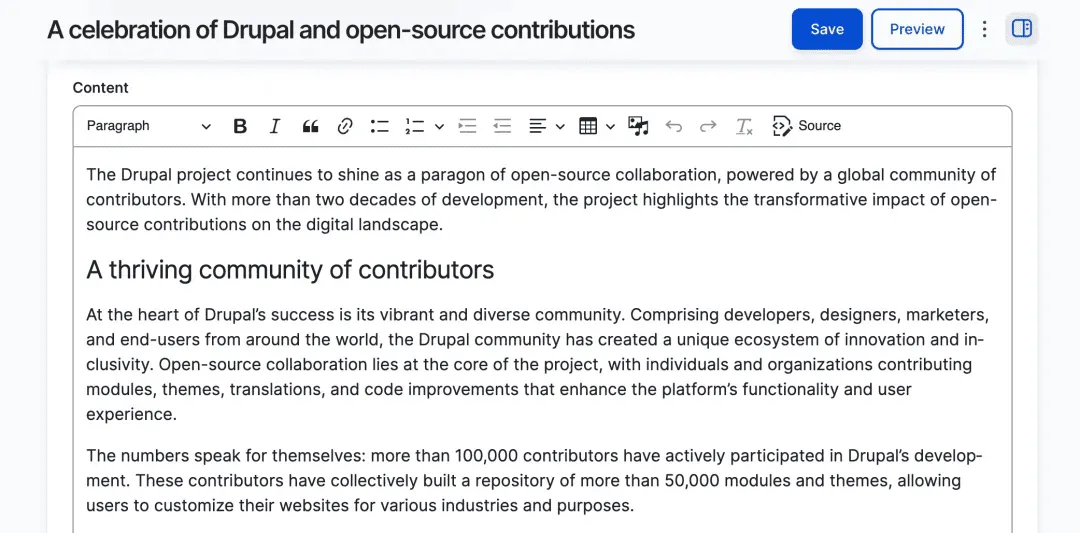Insert a block quote
Image resolution: width=1080 pixels, height=533 pixels.
310,126
